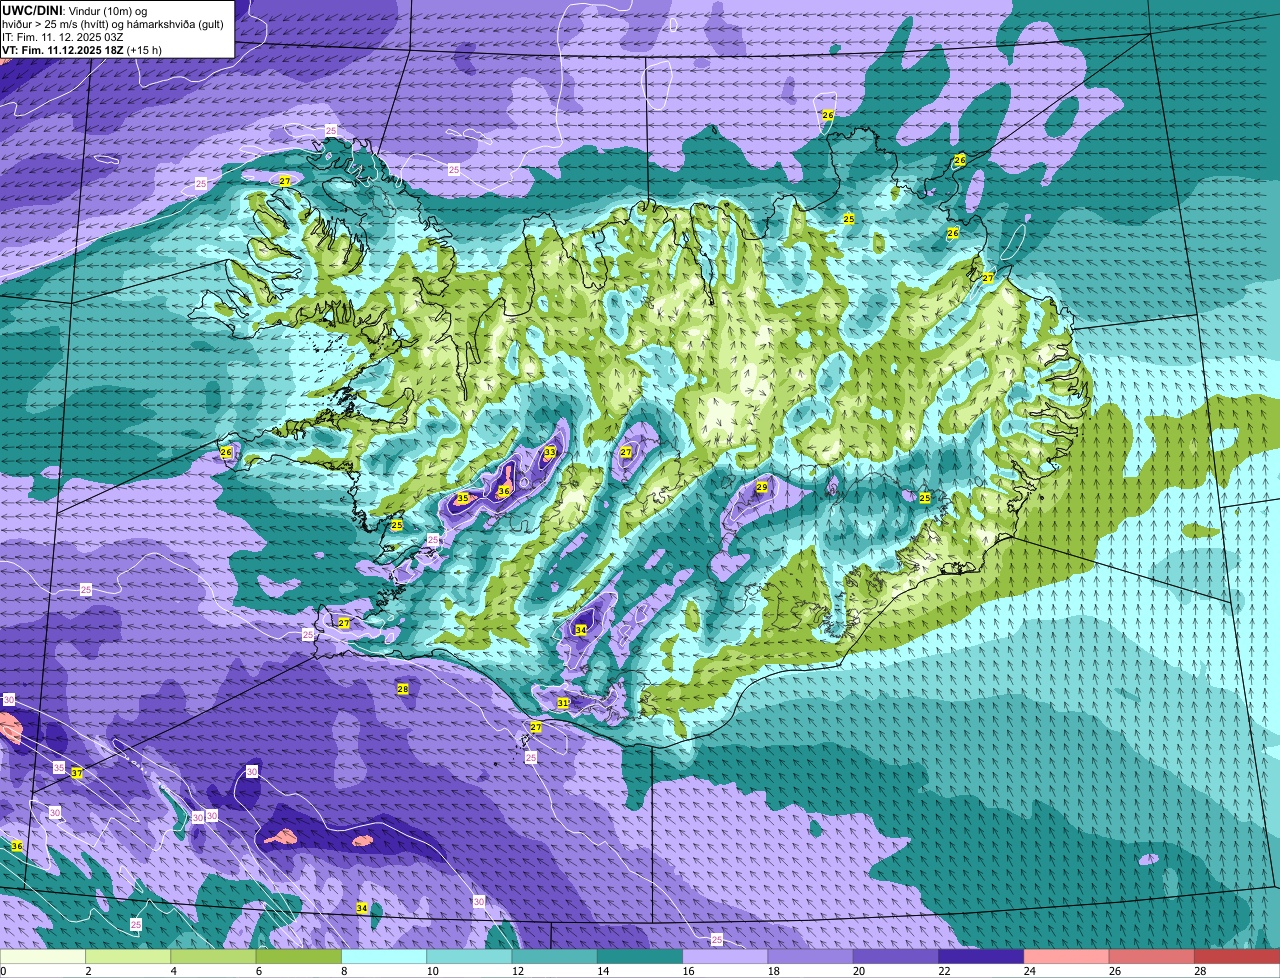Select the 24–26 m/s pink legend swatch
Image resolution: width=1280 pixels, height=978 pixels.
[x=1066, y=956]
